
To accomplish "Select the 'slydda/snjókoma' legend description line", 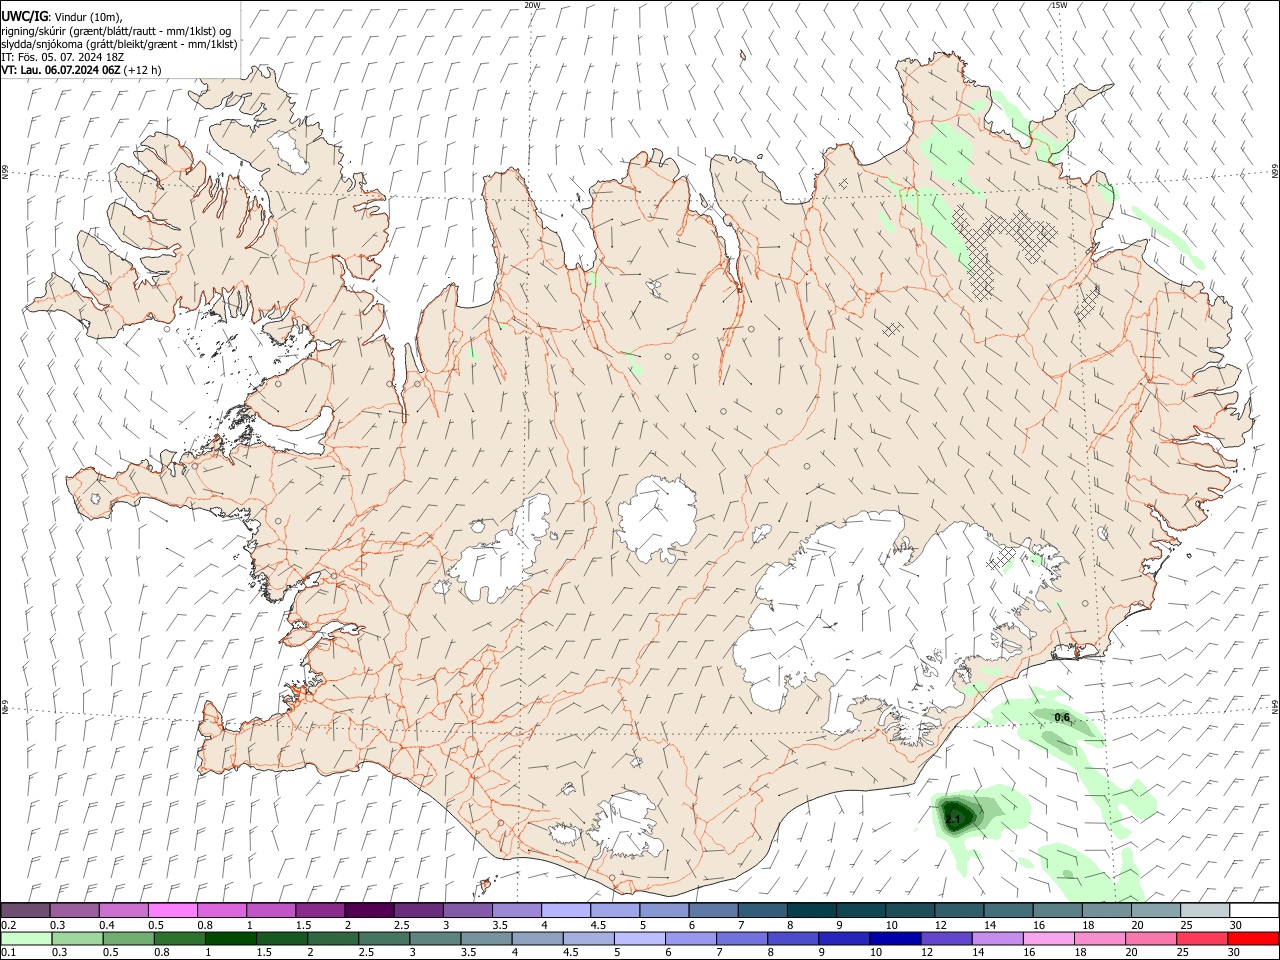I will 119,44.
